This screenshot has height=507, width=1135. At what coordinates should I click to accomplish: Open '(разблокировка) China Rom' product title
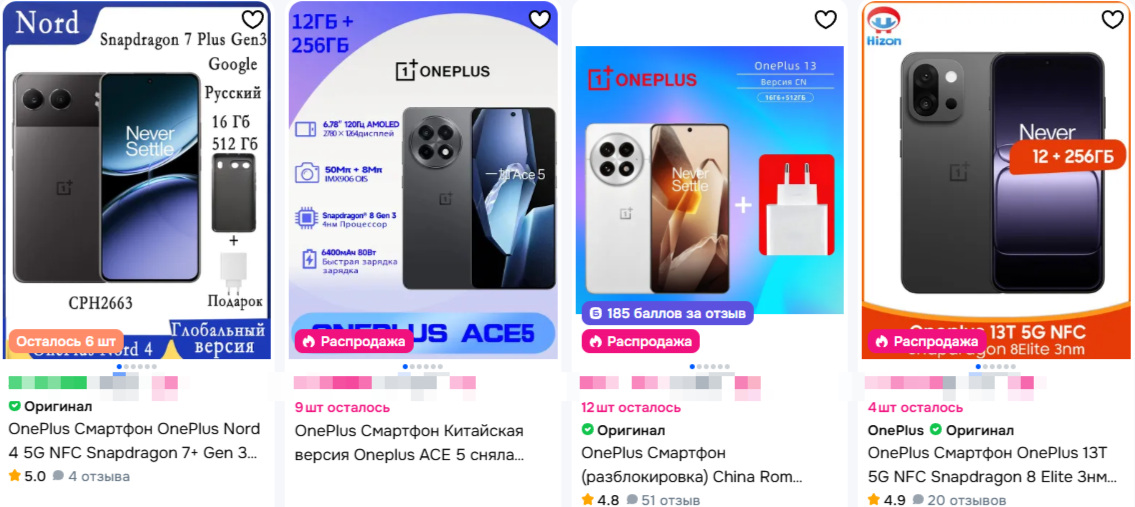point(692,465)
